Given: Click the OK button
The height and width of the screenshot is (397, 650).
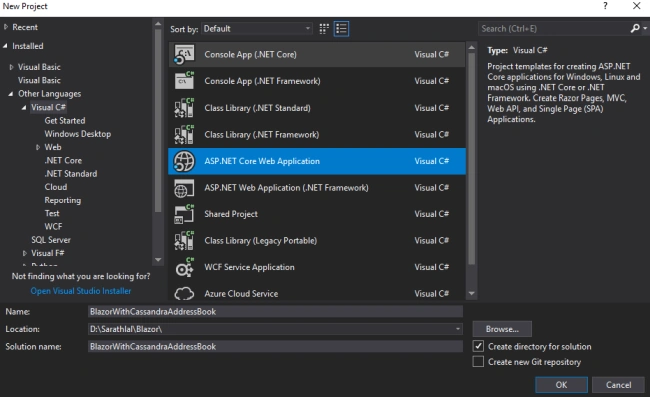Looking at the screenshot, I should click(x=561, y=385).
